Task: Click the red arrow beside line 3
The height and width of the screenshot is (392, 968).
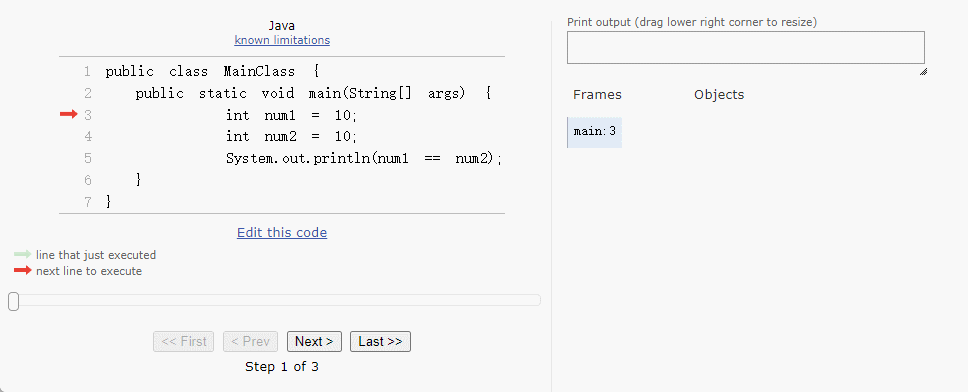Action: pyautogui.click(x=69, y=114)
